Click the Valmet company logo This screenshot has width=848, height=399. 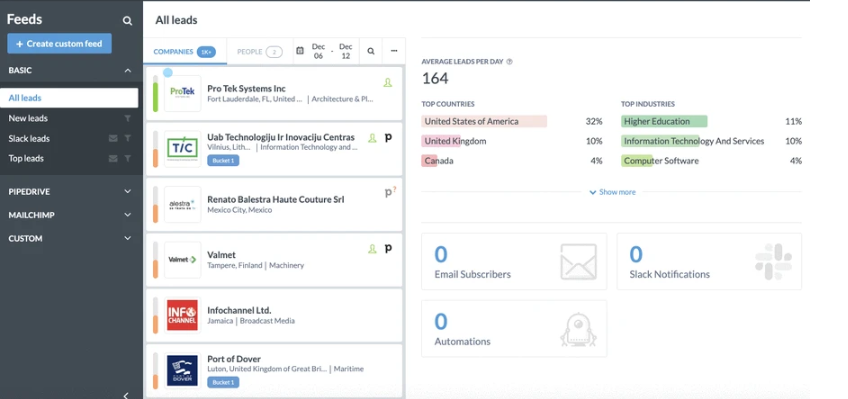[x=182, y=260]
